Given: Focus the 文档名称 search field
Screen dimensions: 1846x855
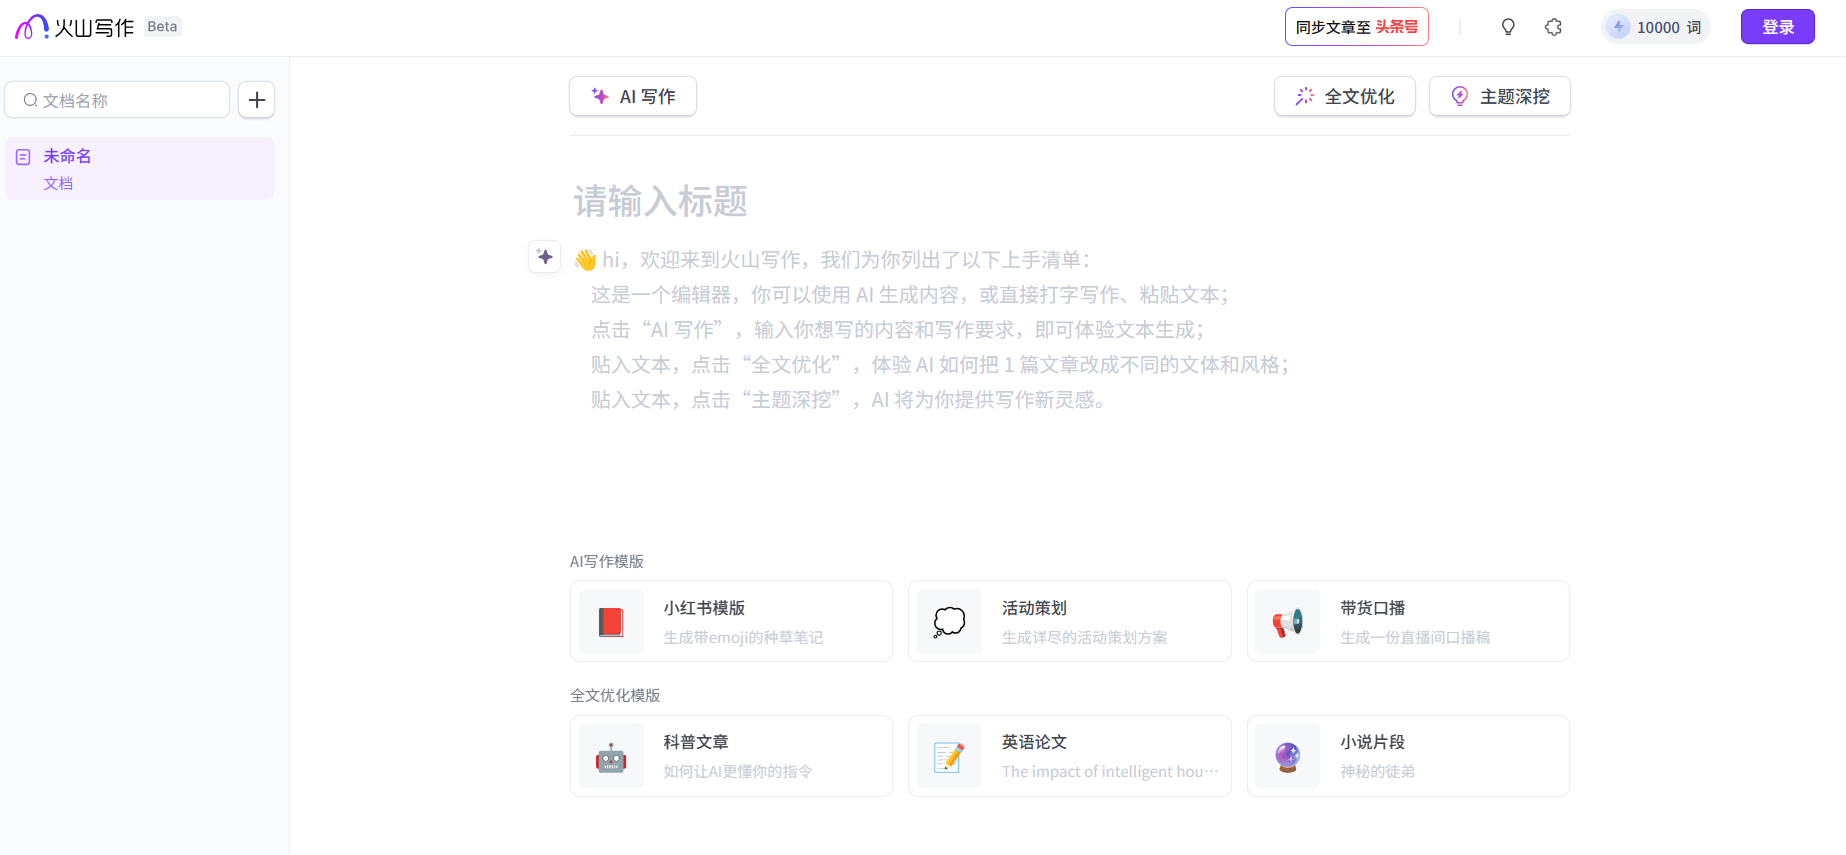Looking at the screenshot, I should point(117,100).
